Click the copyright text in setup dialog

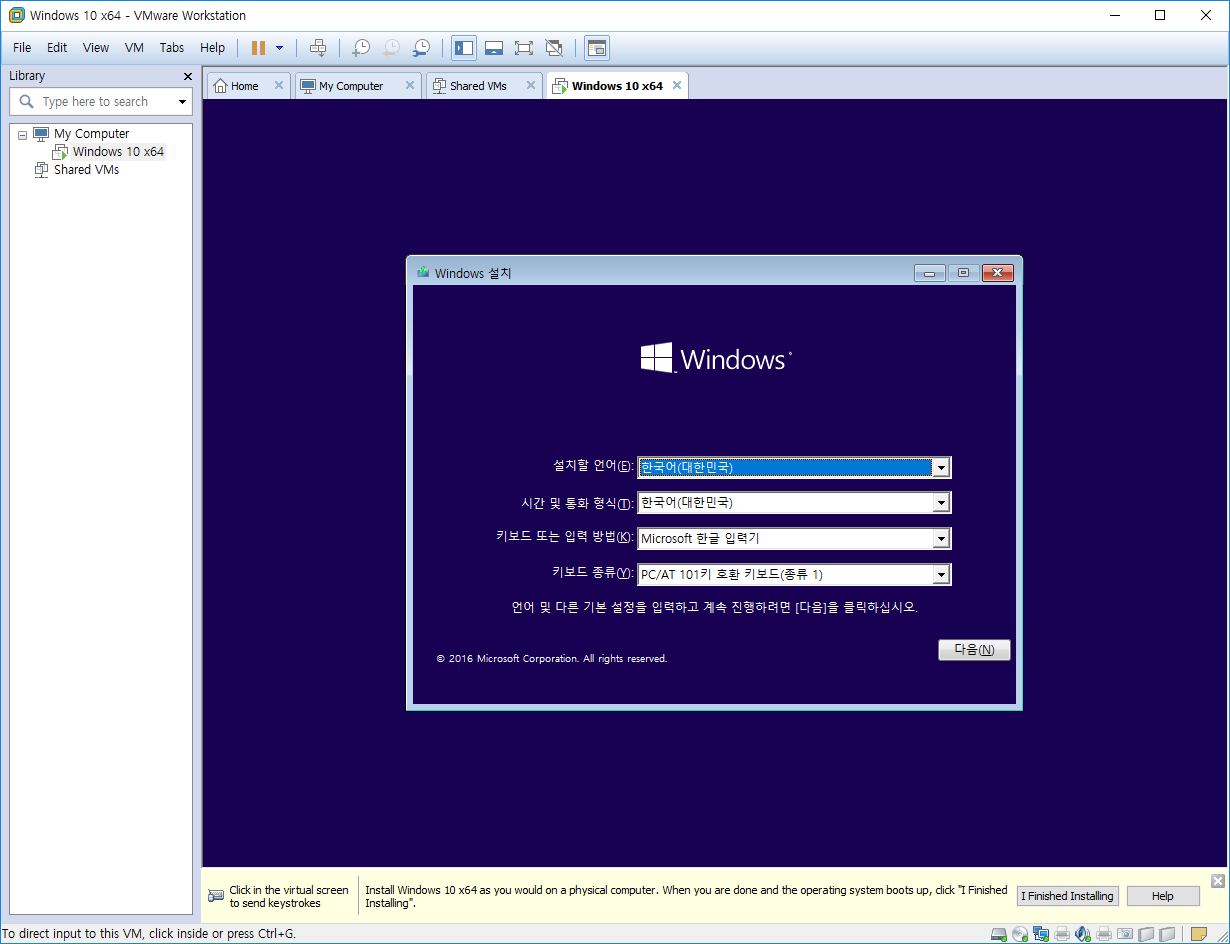[552, 659]
